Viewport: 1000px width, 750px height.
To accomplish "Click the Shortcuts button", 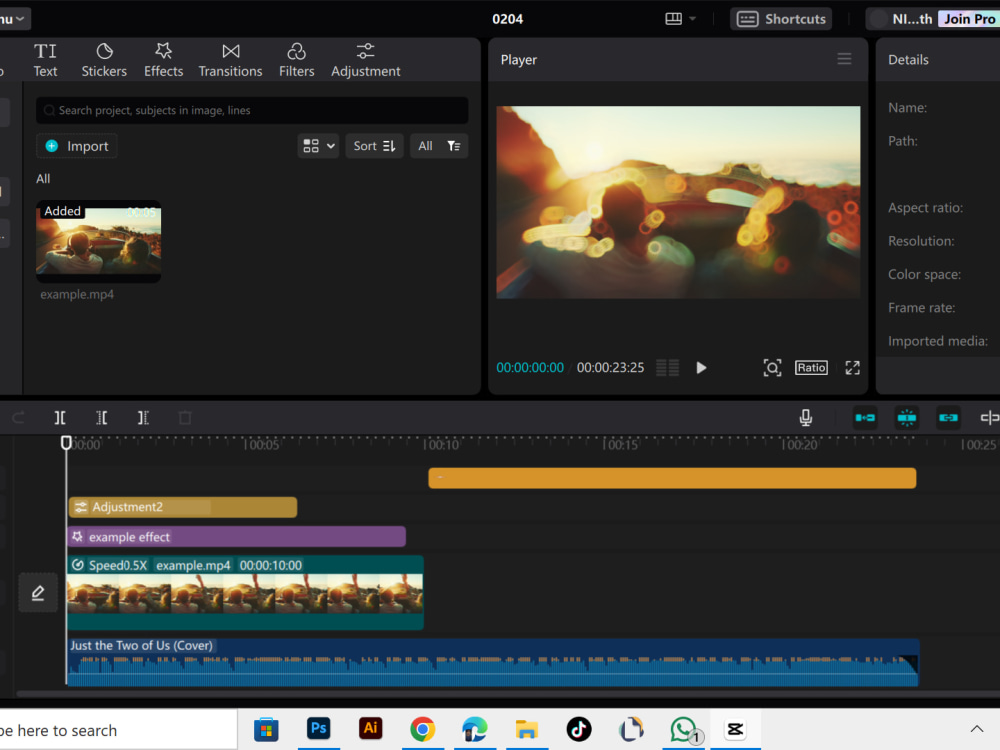I will coord(781,19).
